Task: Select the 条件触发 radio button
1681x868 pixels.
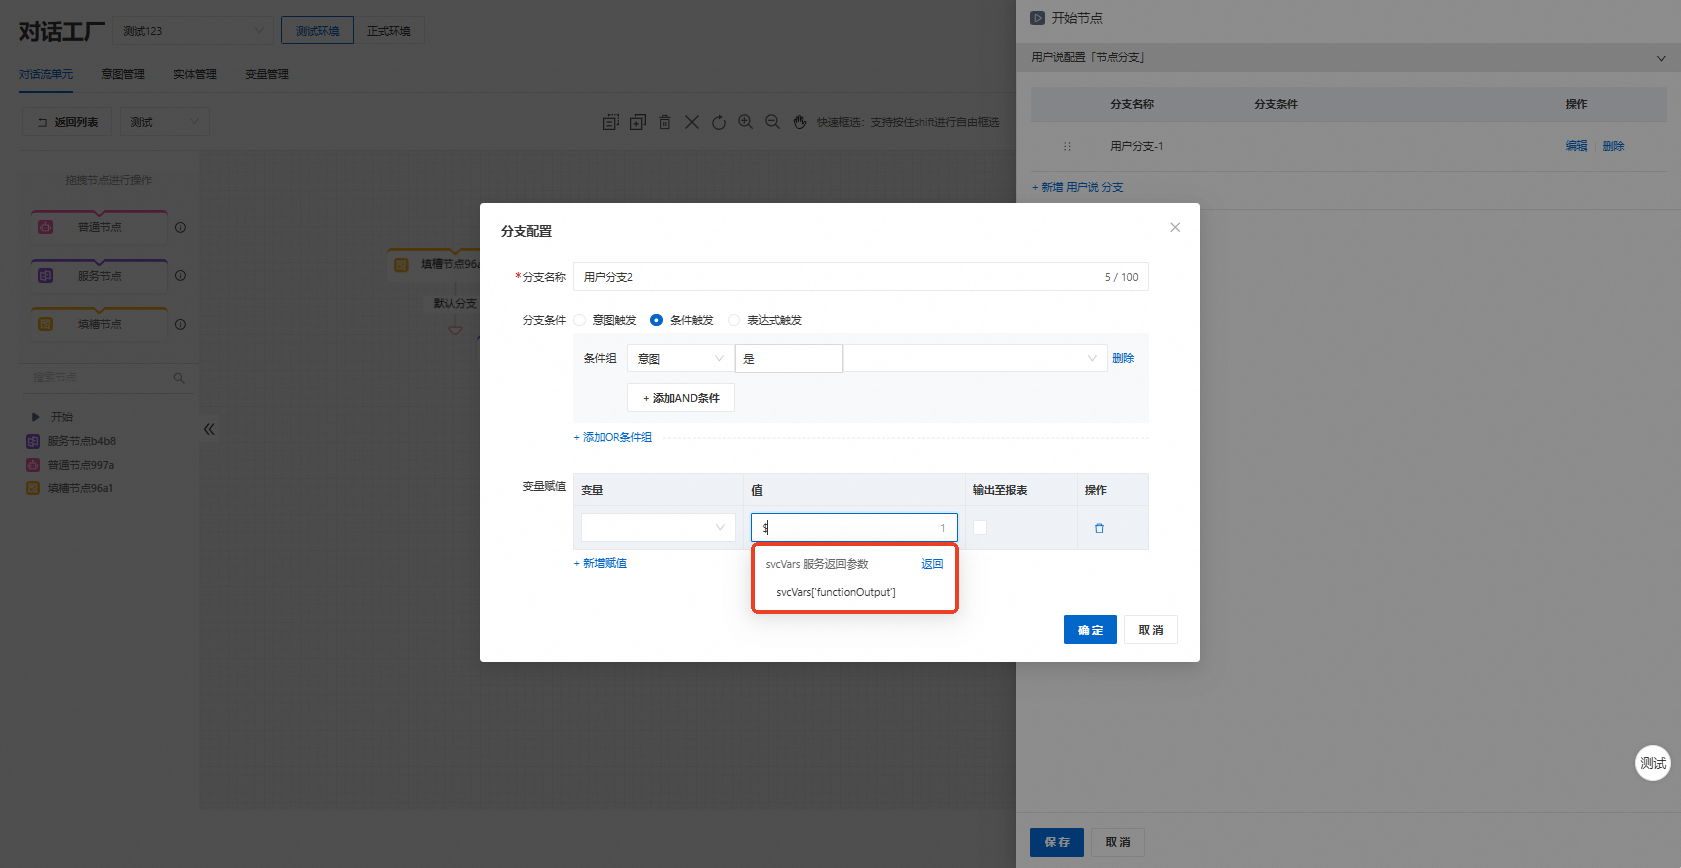Action: coord(656,320)
